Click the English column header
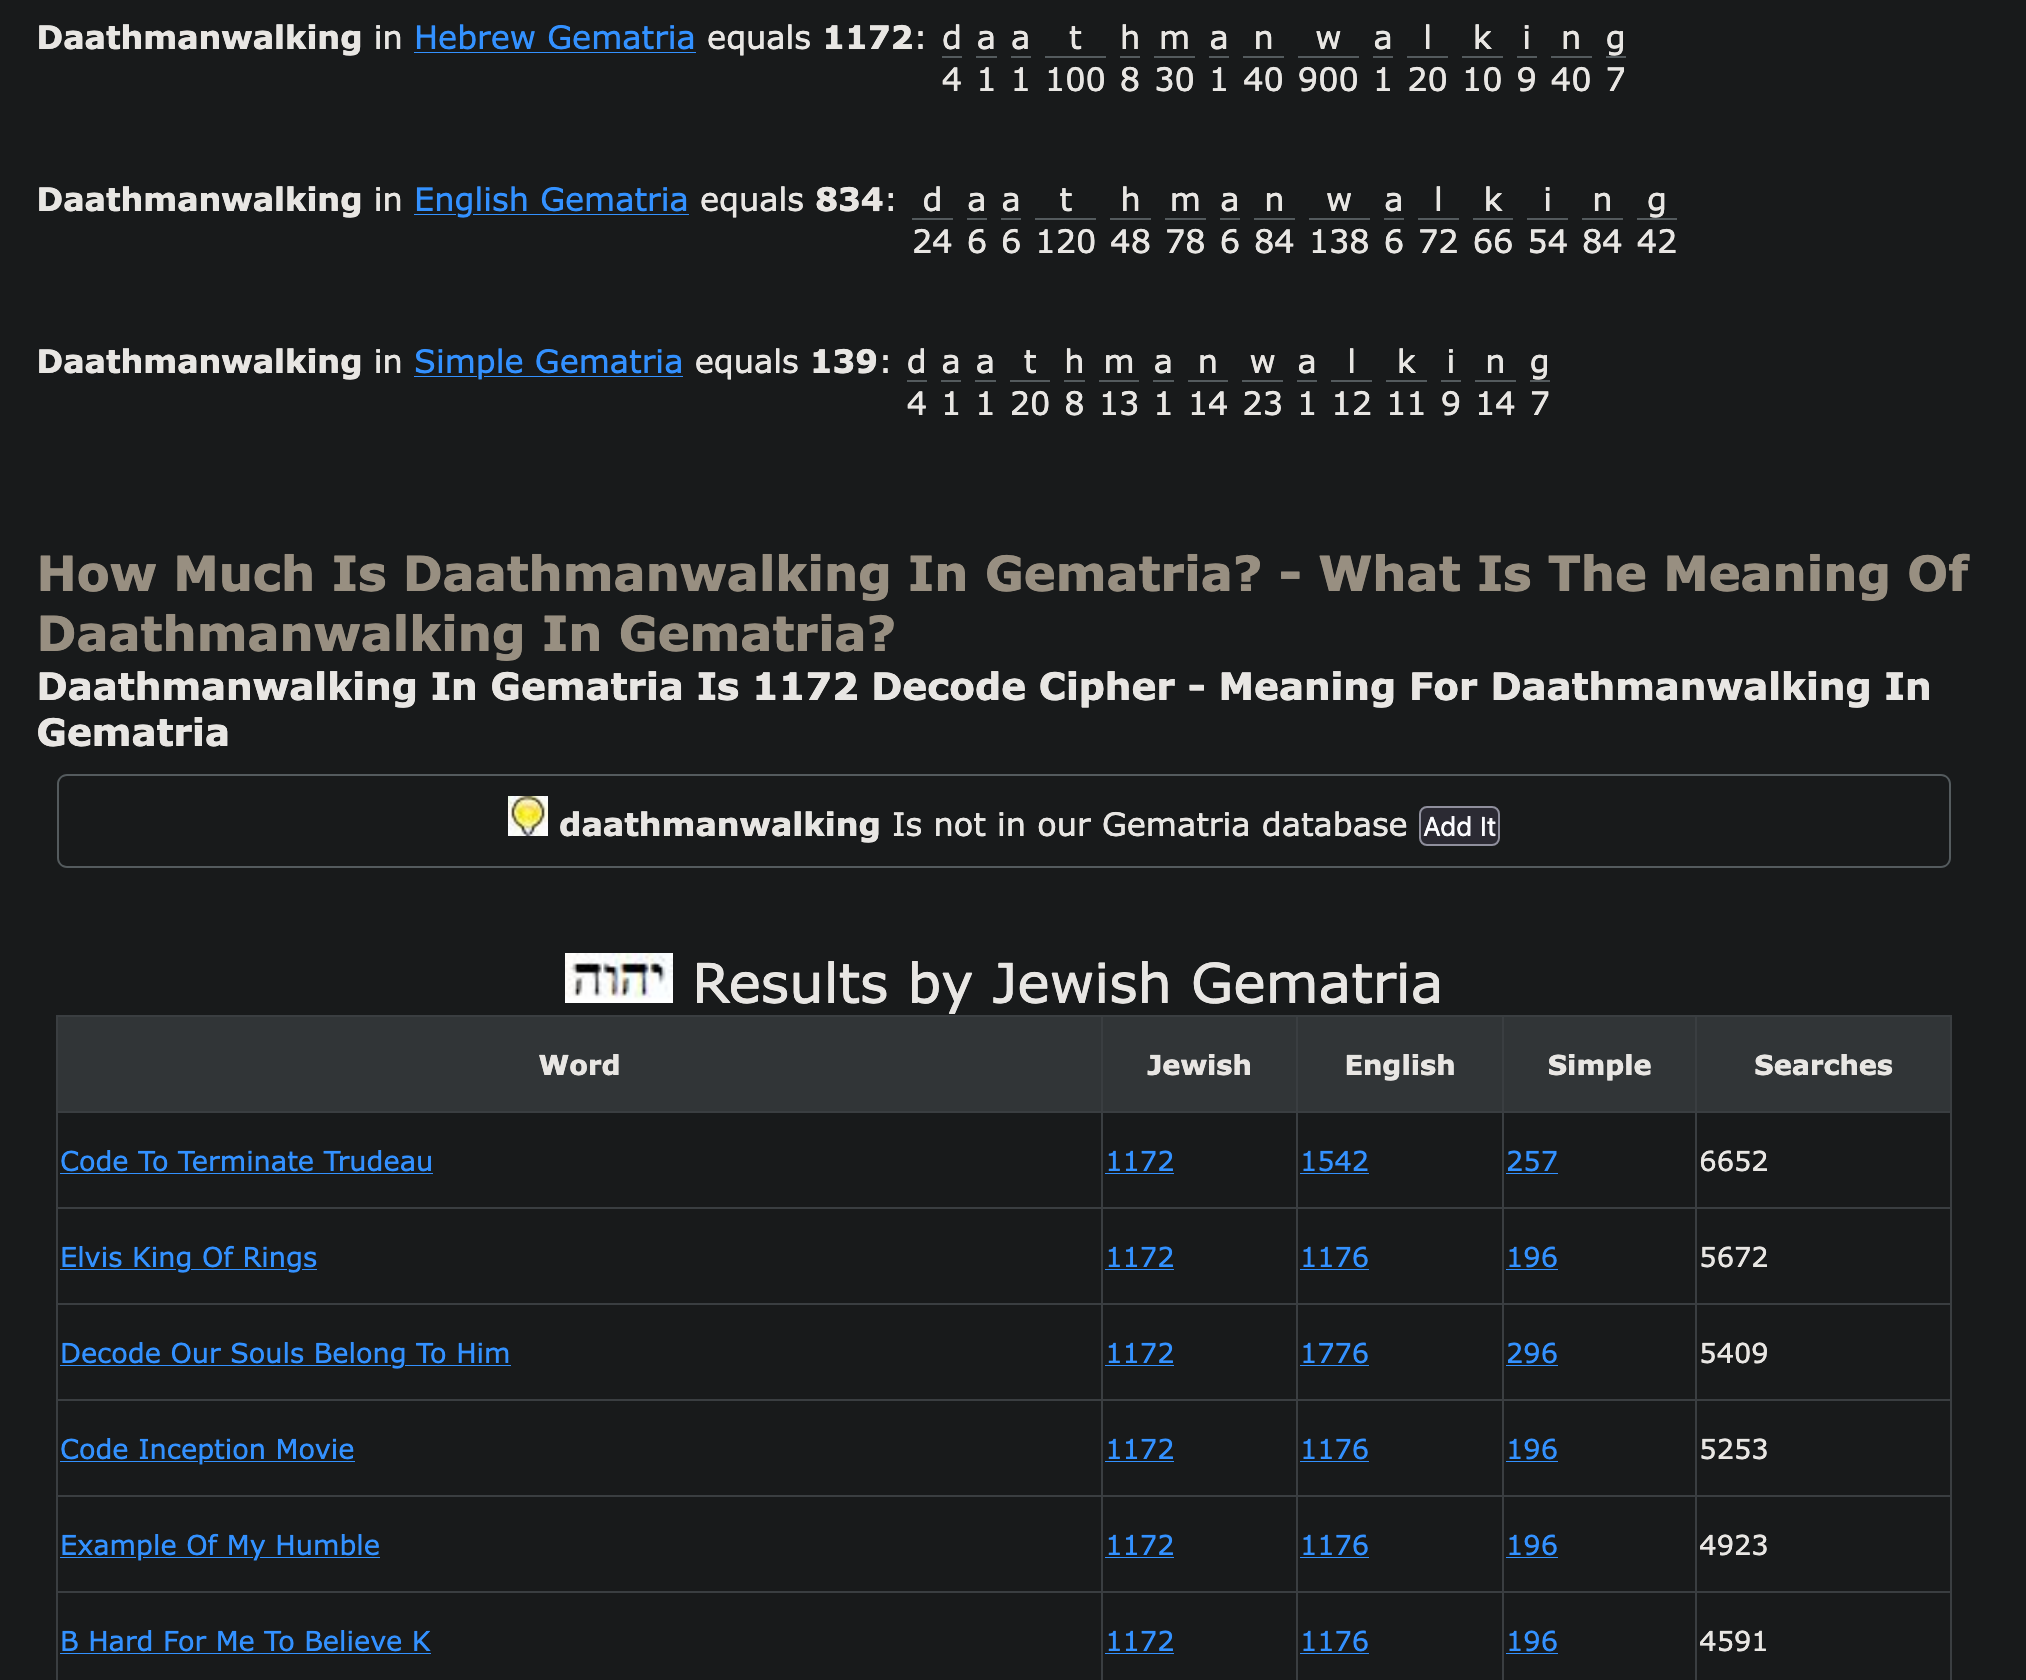2026x1680 pixels. (1399, 1065)
